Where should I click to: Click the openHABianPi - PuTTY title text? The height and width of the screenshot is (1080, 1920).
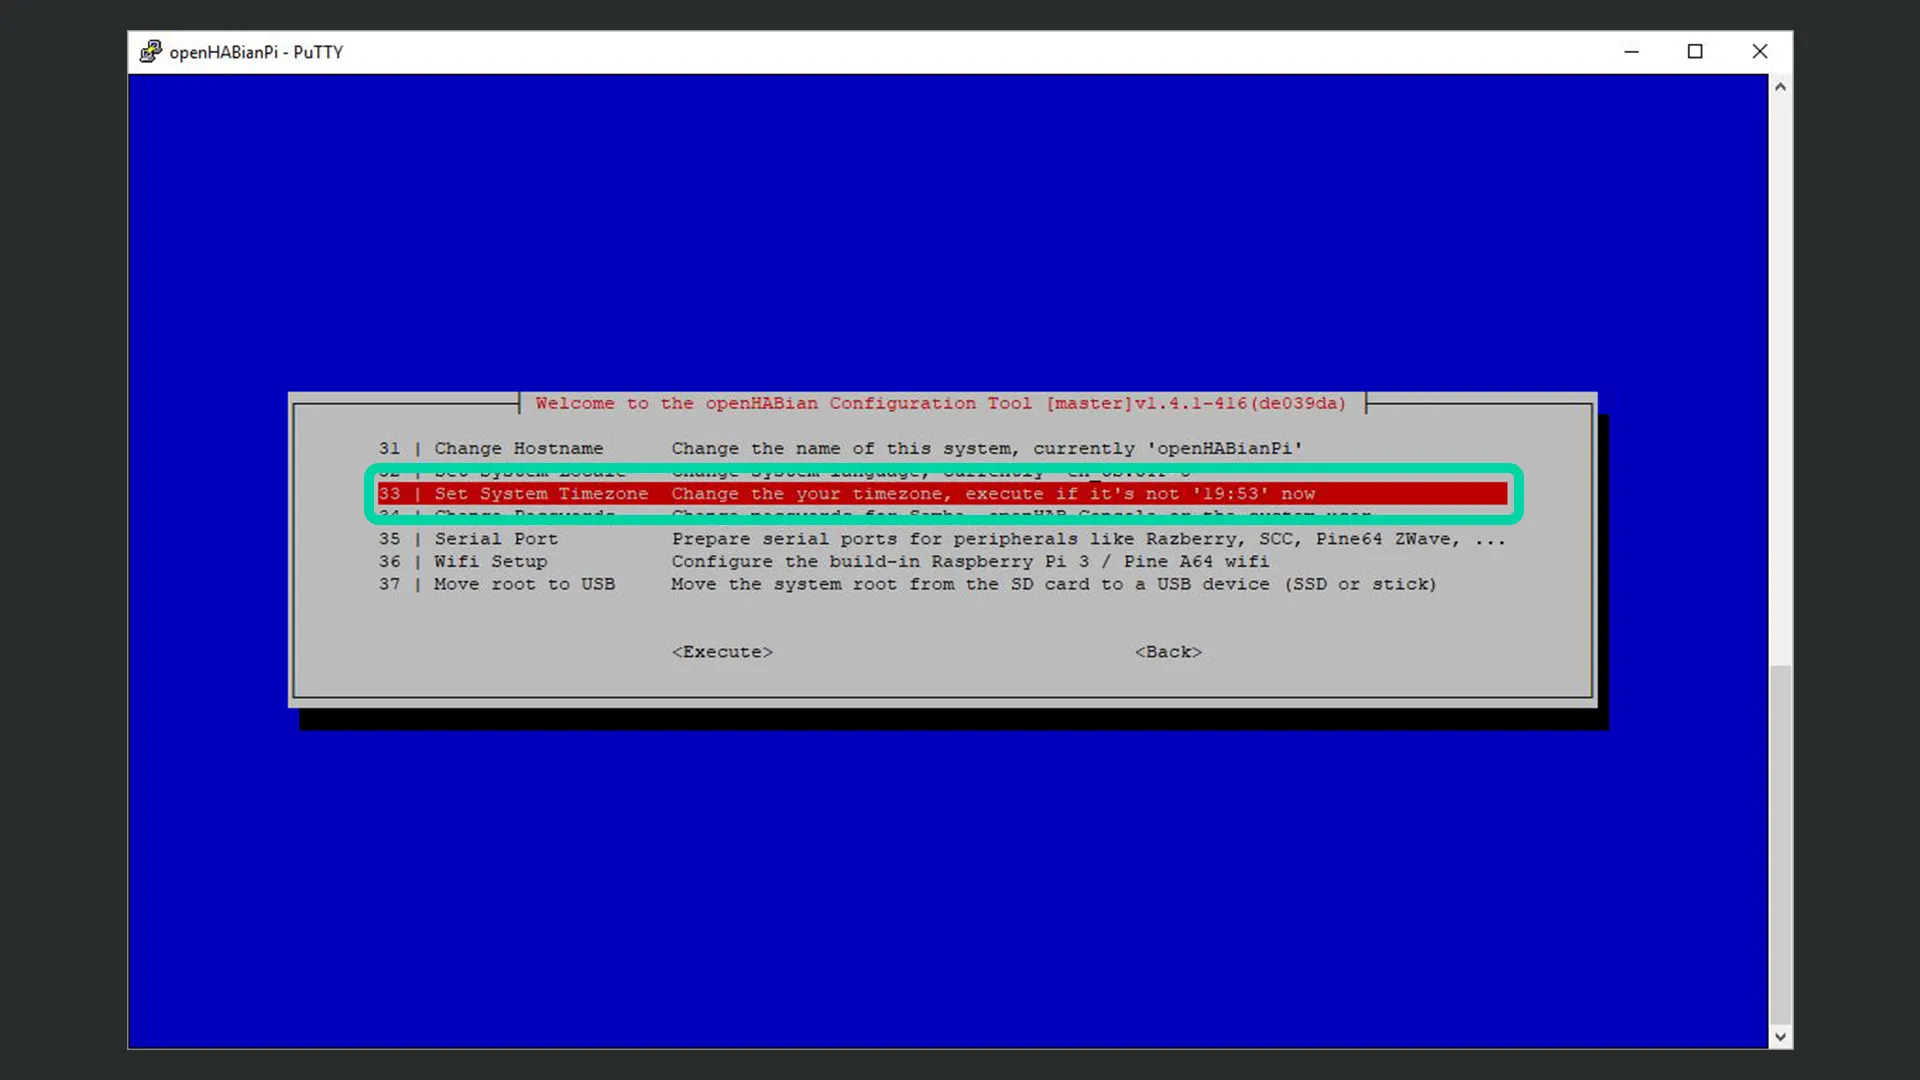(256, 52)
